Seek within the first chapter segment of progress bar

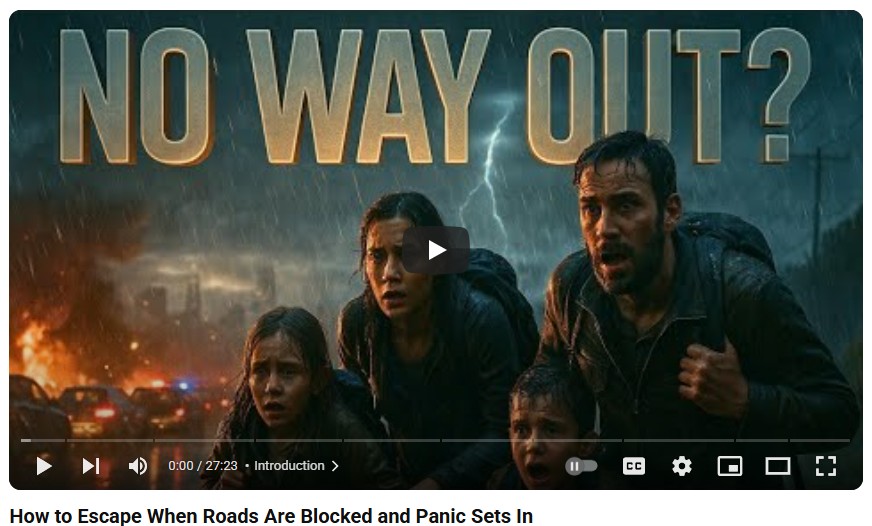click(x=43, y=440)
